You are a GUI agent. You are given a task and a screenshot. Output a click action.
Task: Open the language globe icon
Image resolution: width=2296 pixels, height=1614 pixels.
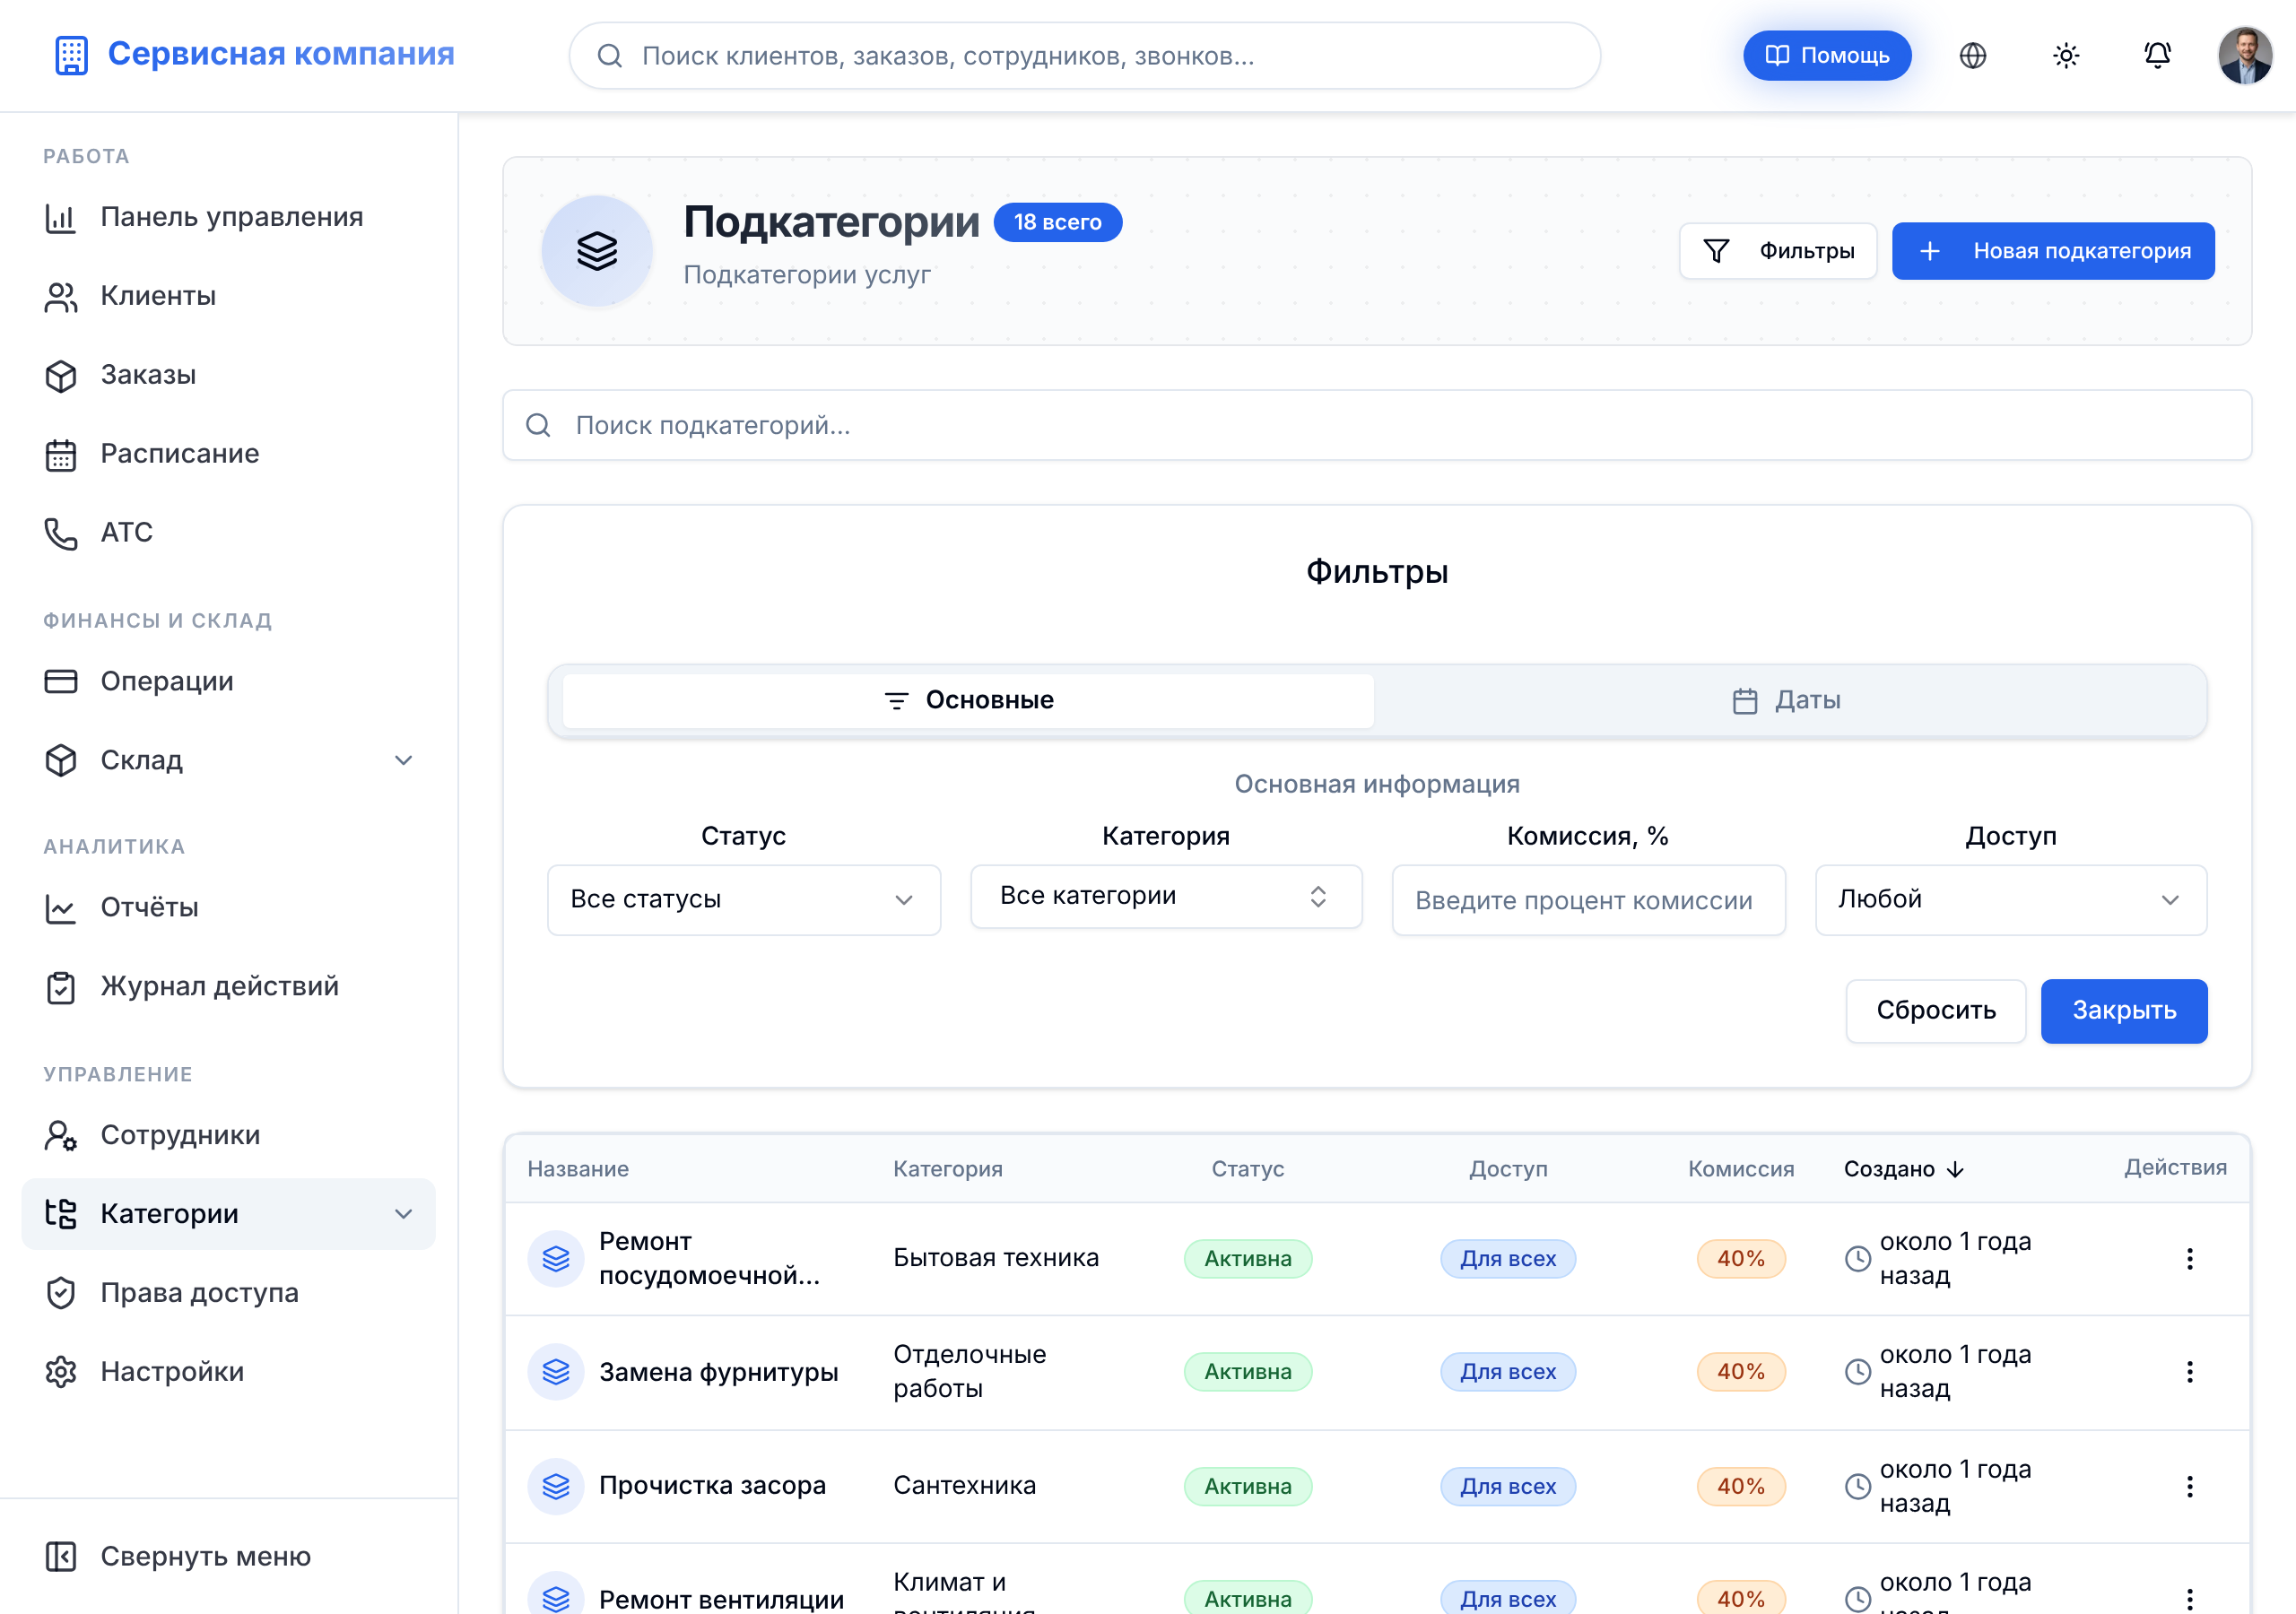coord(1972,56)
